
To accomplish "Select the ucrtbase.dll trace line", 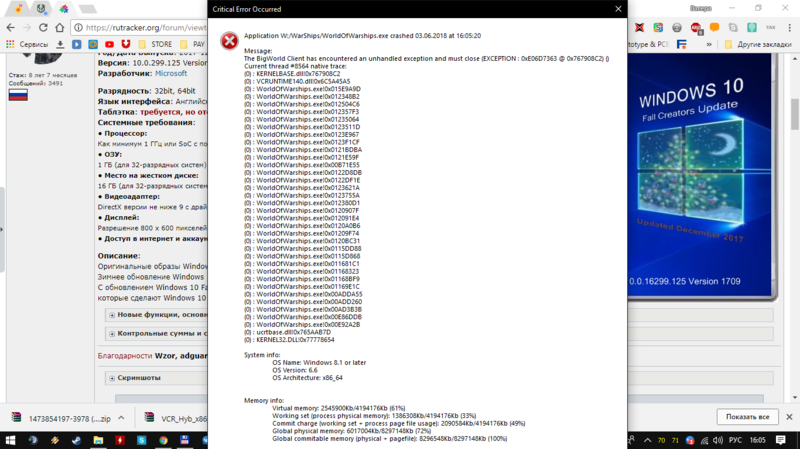I will (287, 332).
